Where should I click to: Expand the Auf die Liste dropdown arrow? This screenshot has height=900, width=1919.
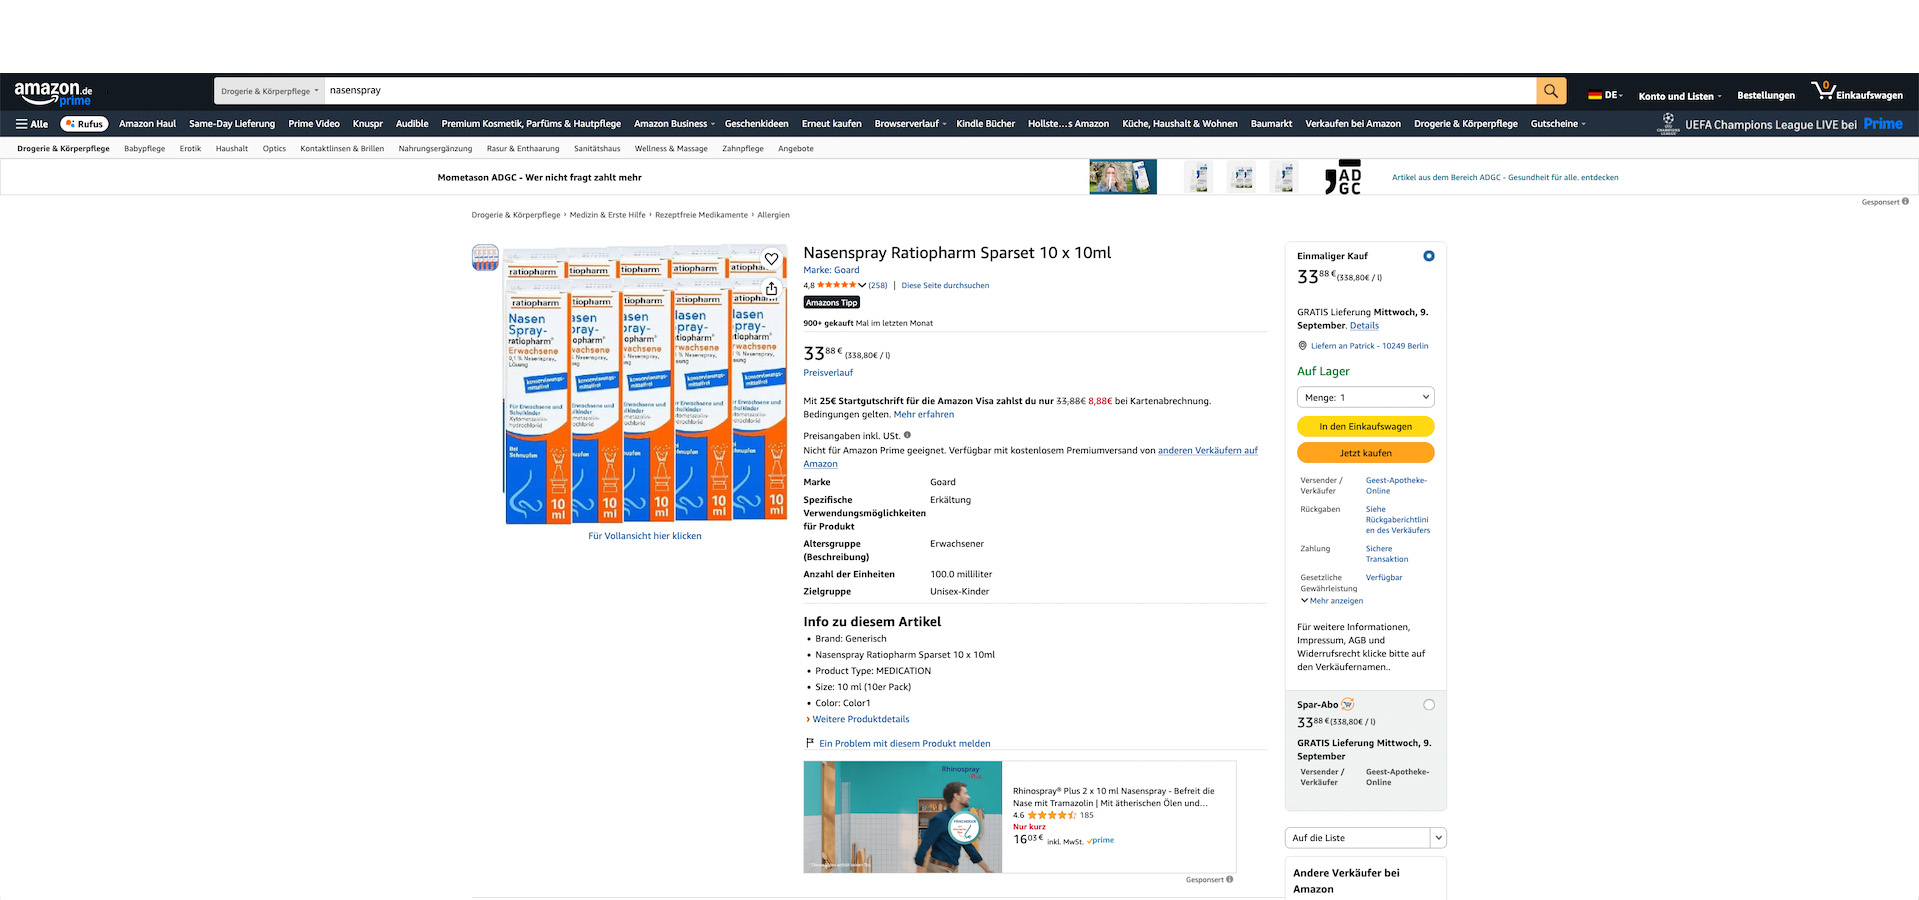pyautogui.click(x=1438, y=838)
